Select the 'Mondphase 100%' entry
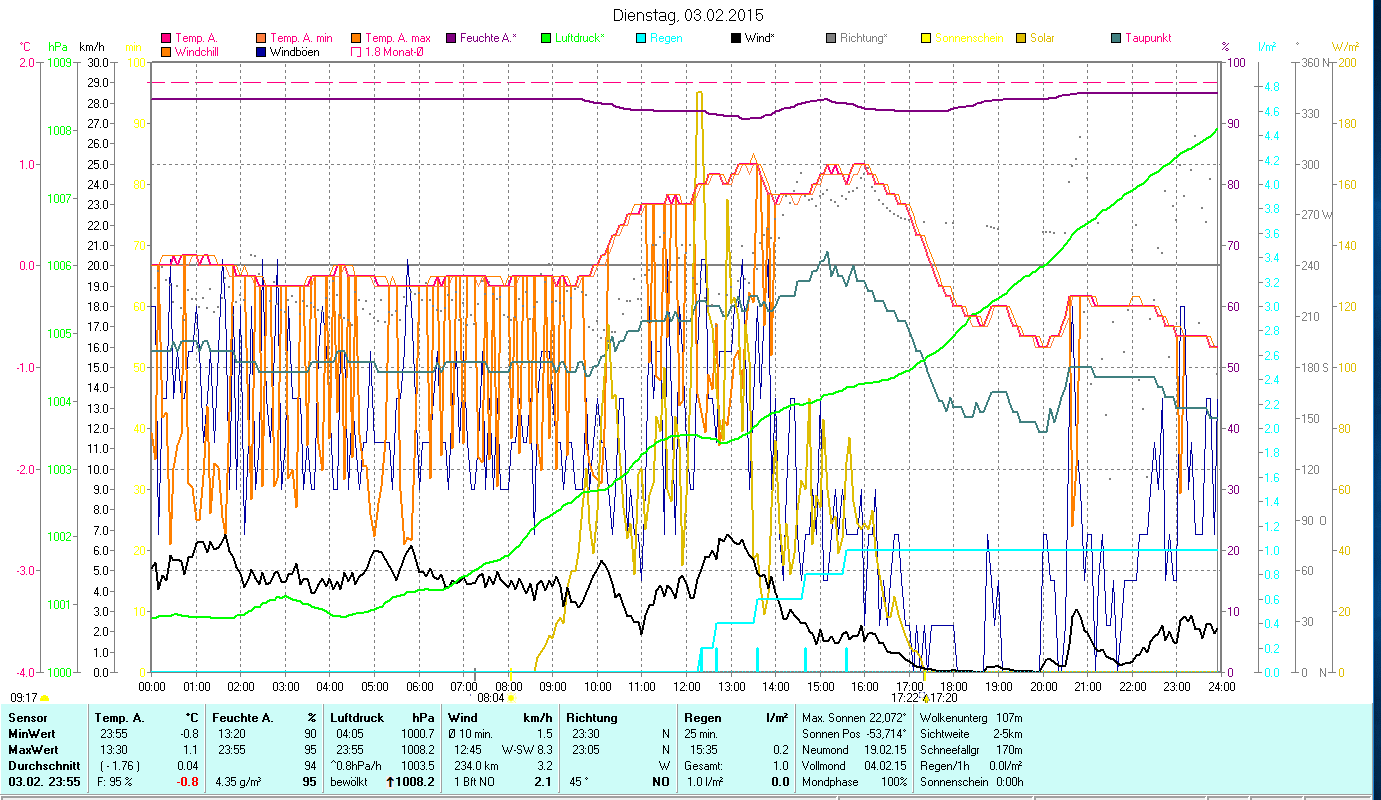Screen dimensions: 1381x800 [x=854, y=782]
